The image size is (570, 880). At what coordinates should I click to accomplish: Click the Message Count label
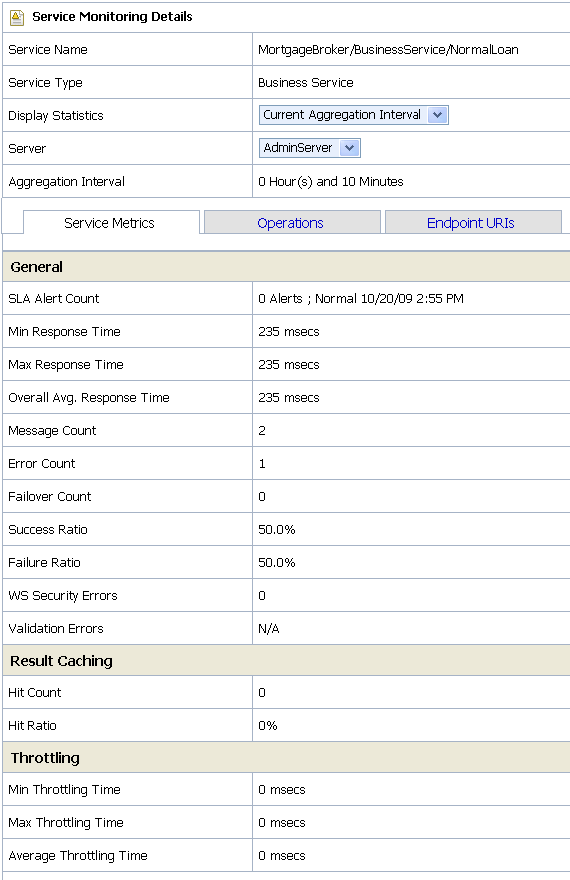point(52,430)
